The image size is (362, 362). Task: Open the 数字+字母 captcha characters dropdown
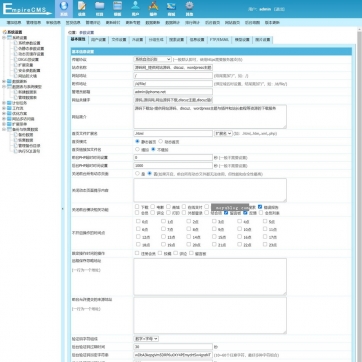point(146,339)
